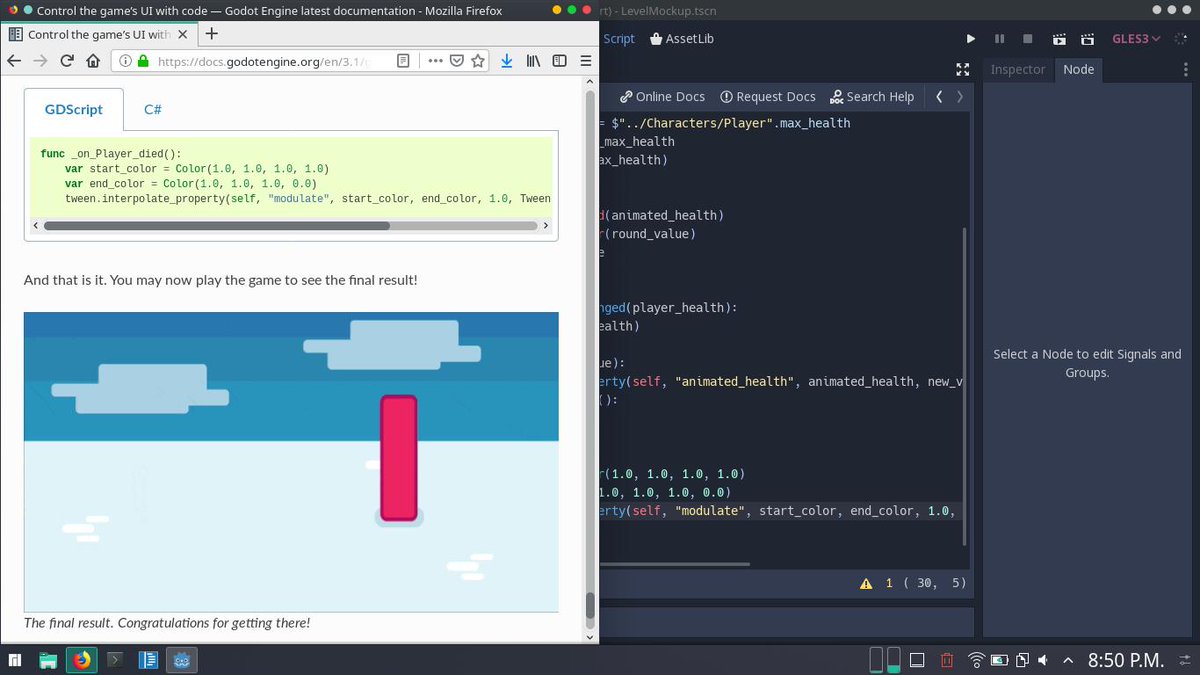
Task: Click the Play Custom Scene icon
Action: click(x=1086, y=39)
